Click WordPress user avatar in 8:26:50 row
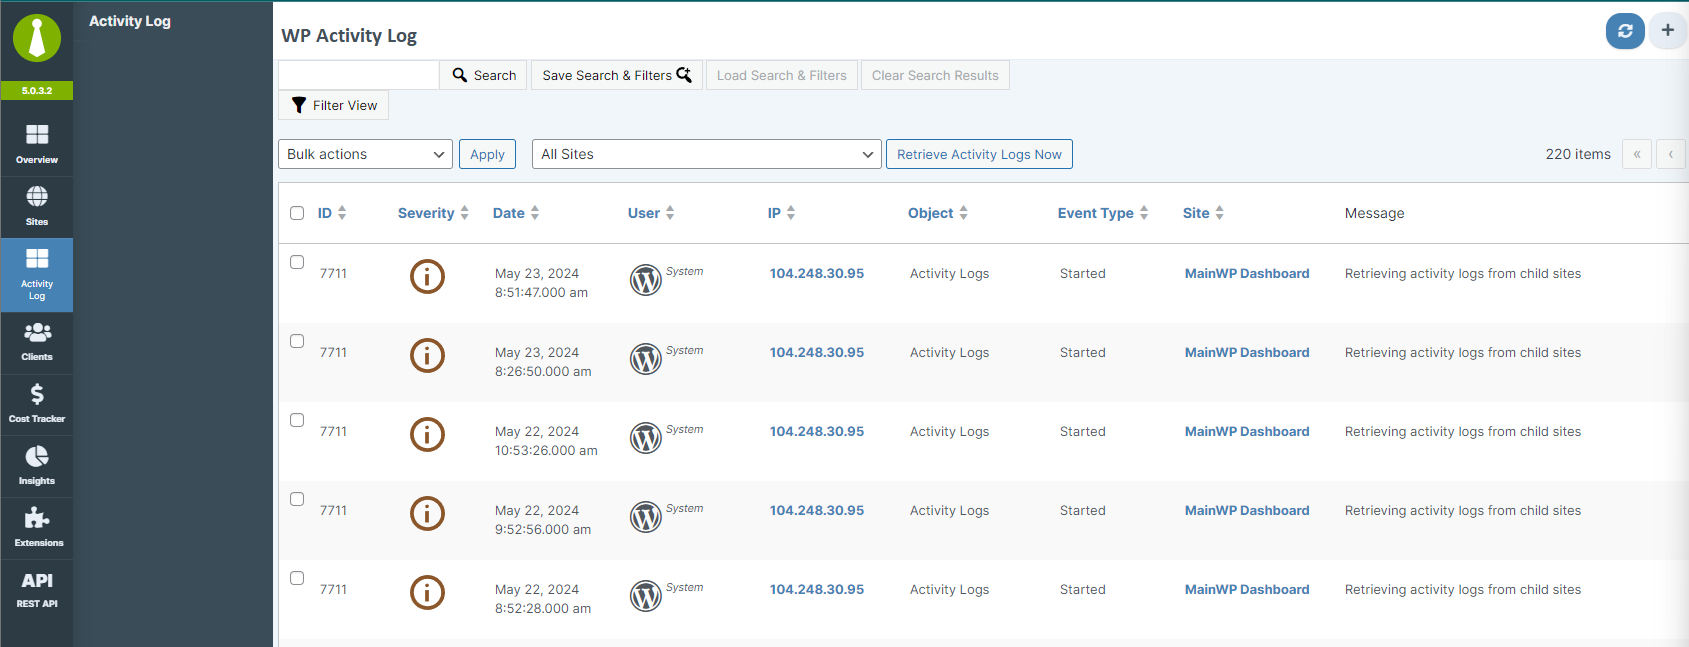The height and width of the screenshot is (647, 1689). [646, 359]
